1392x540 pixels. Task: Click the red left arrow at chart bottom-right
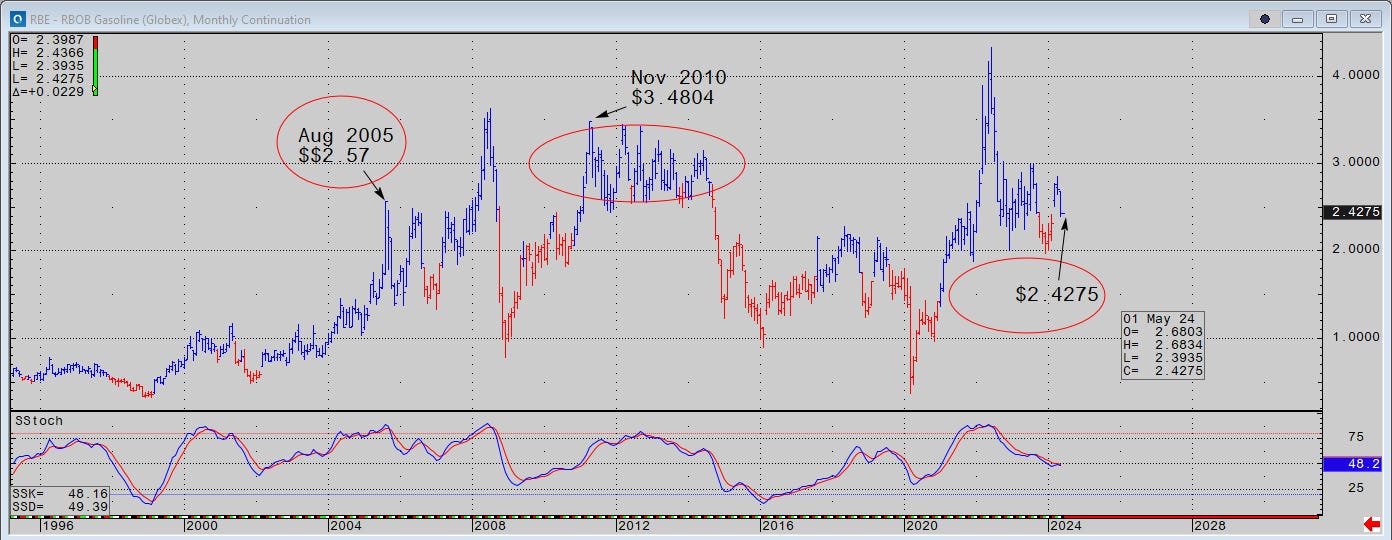[1373, 525]
